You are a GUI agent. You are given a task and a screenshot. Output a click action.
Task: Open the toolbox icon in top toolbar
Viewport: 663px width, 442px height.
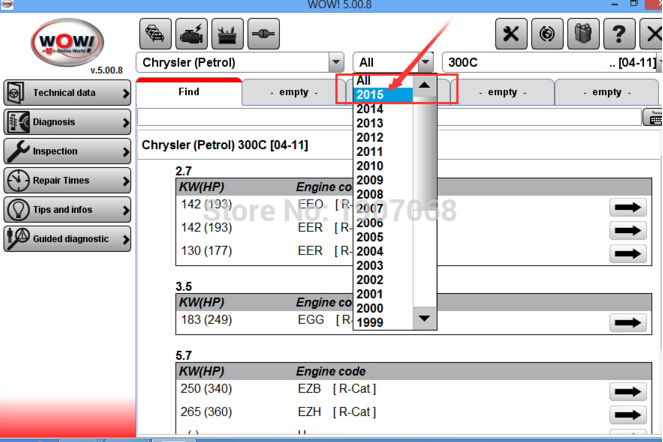(227, 34)
